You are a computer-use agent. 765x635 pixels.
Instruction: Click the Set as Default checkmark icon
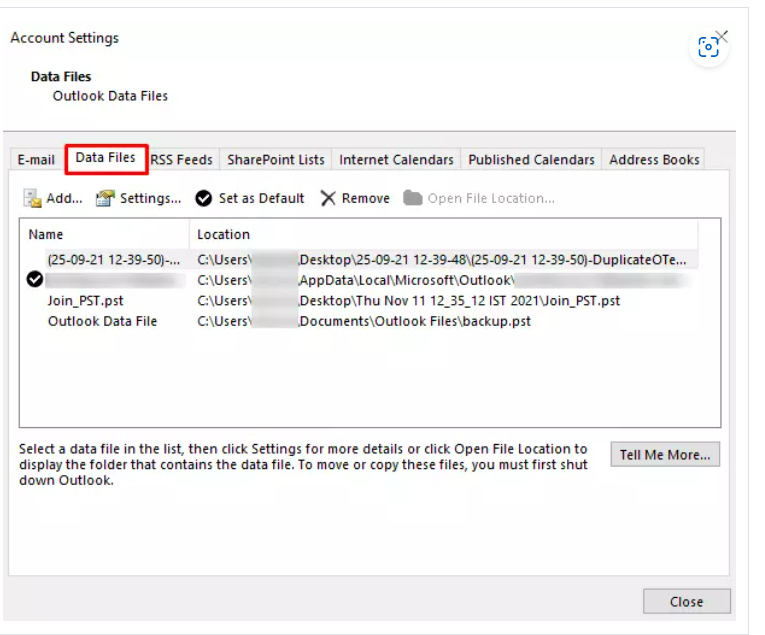(x=203, y=198)
